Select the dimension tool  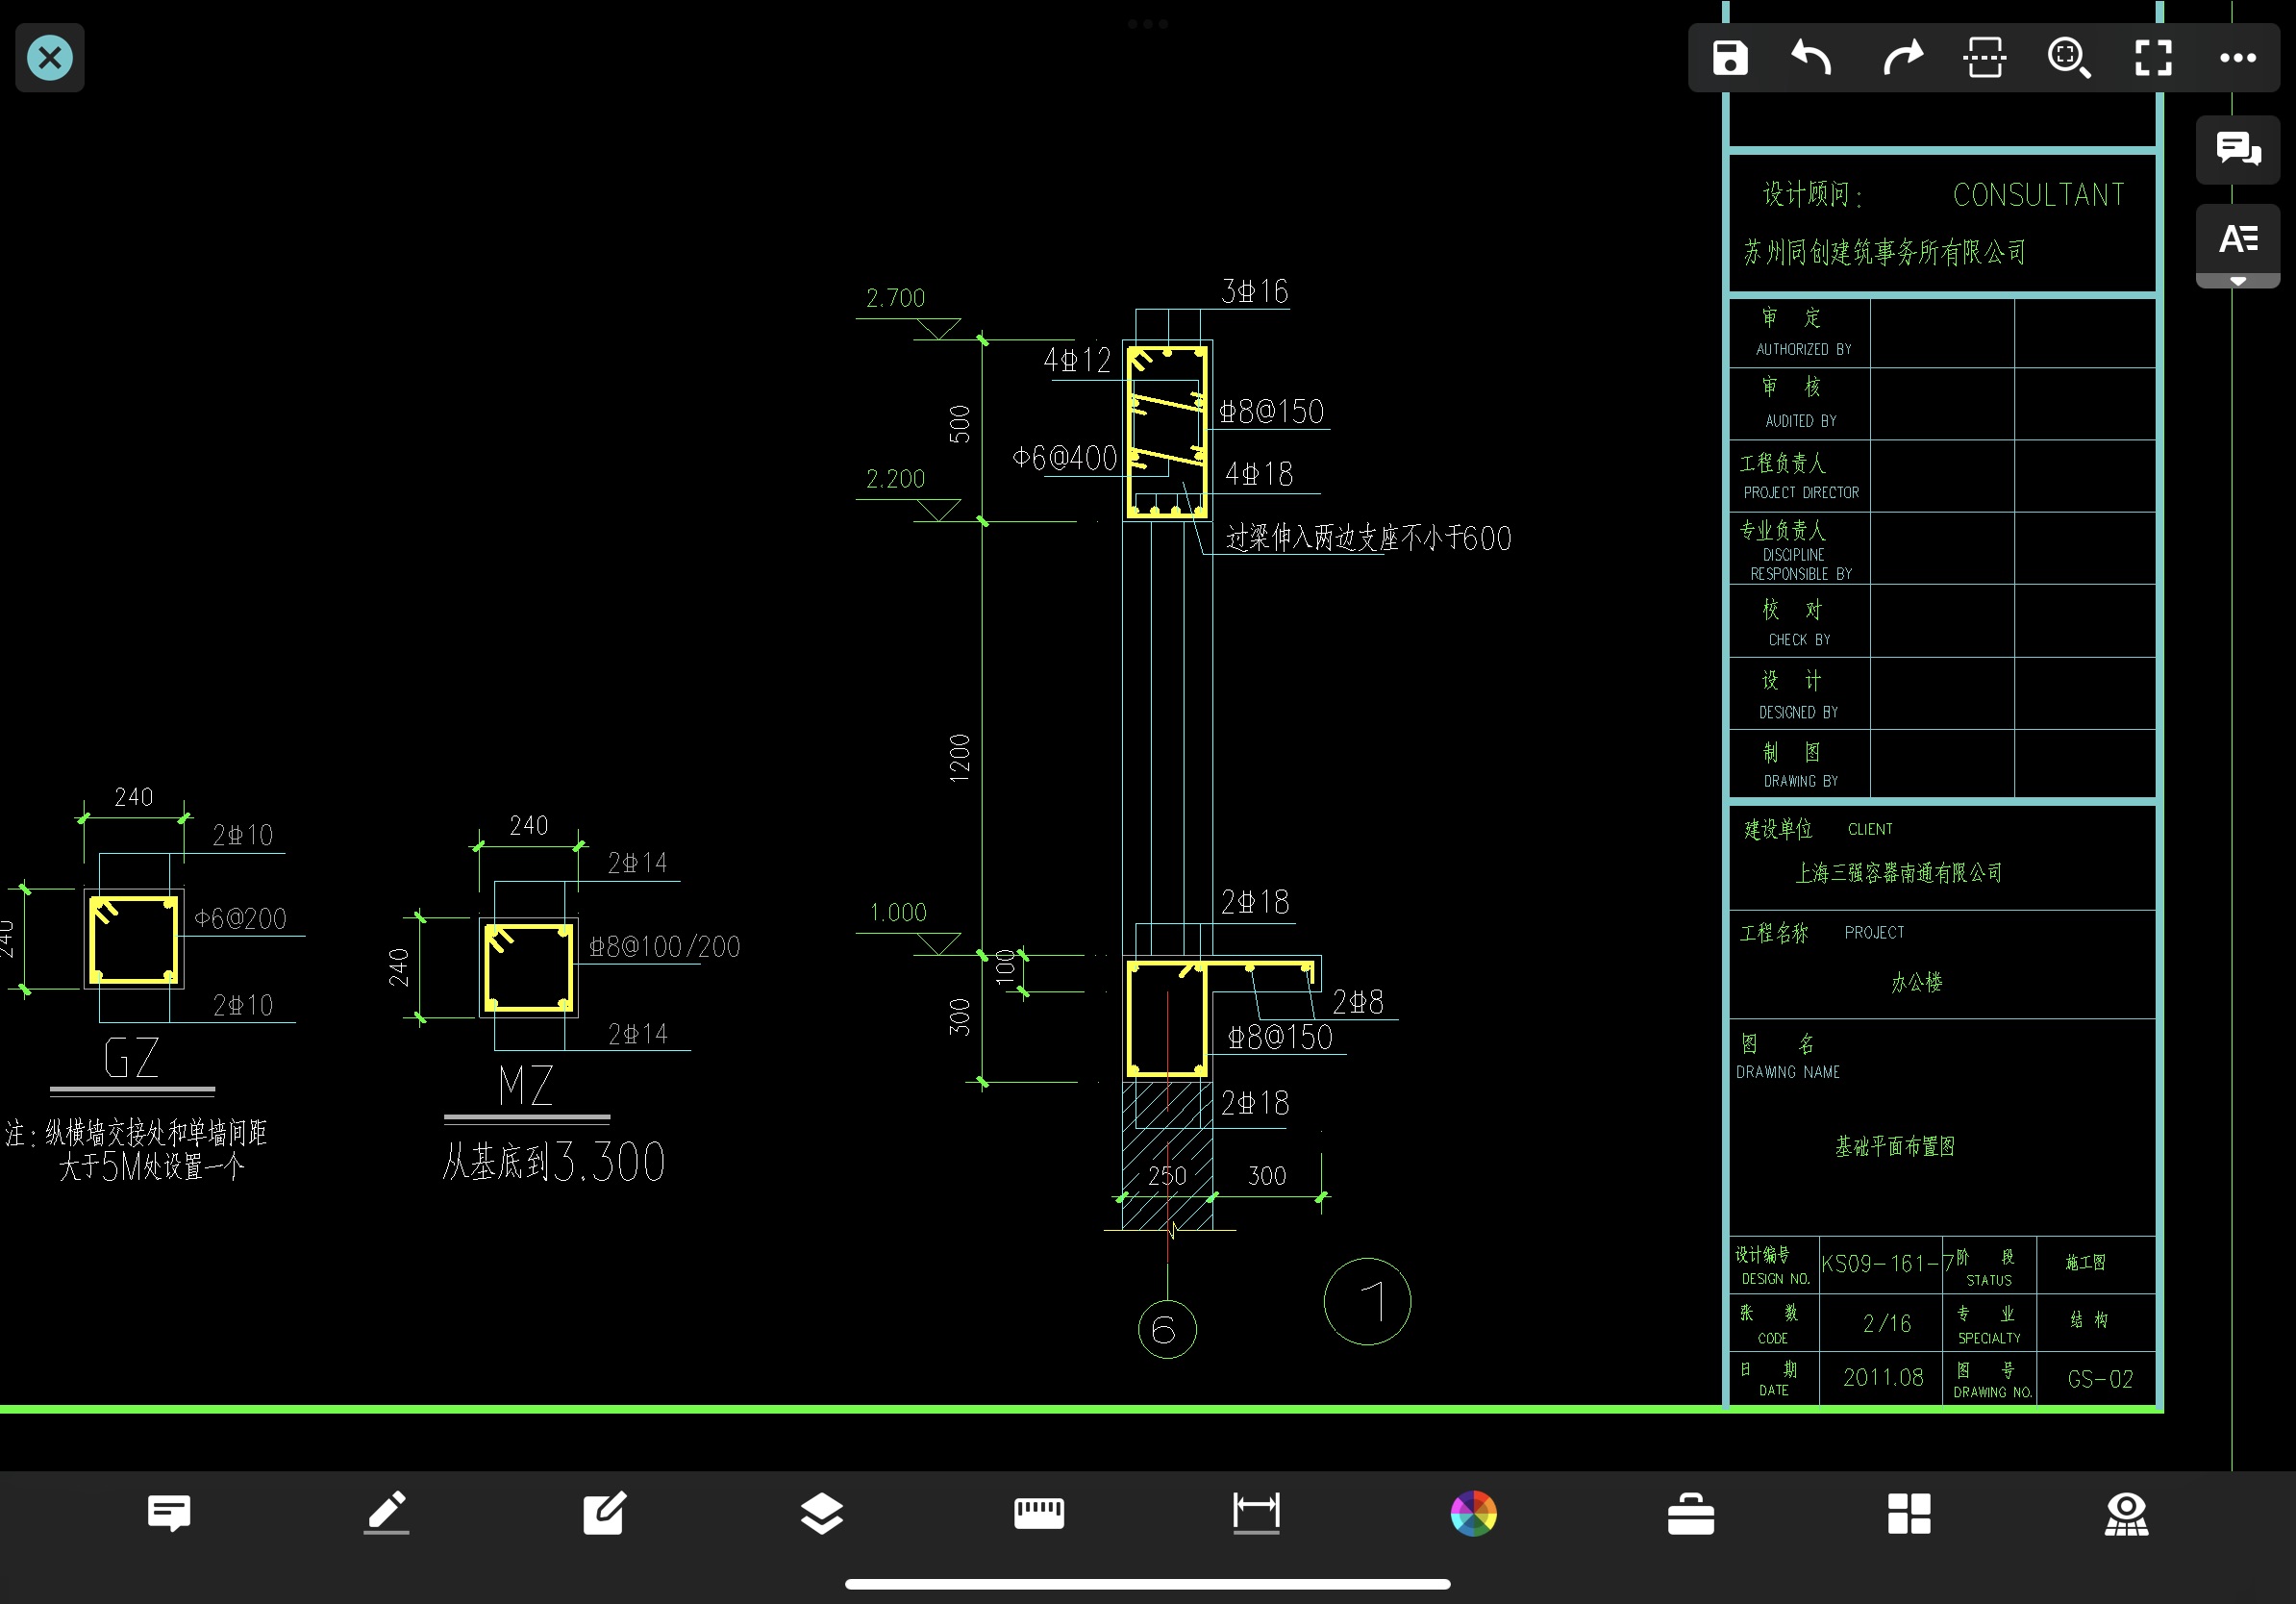point(1256,1513)
